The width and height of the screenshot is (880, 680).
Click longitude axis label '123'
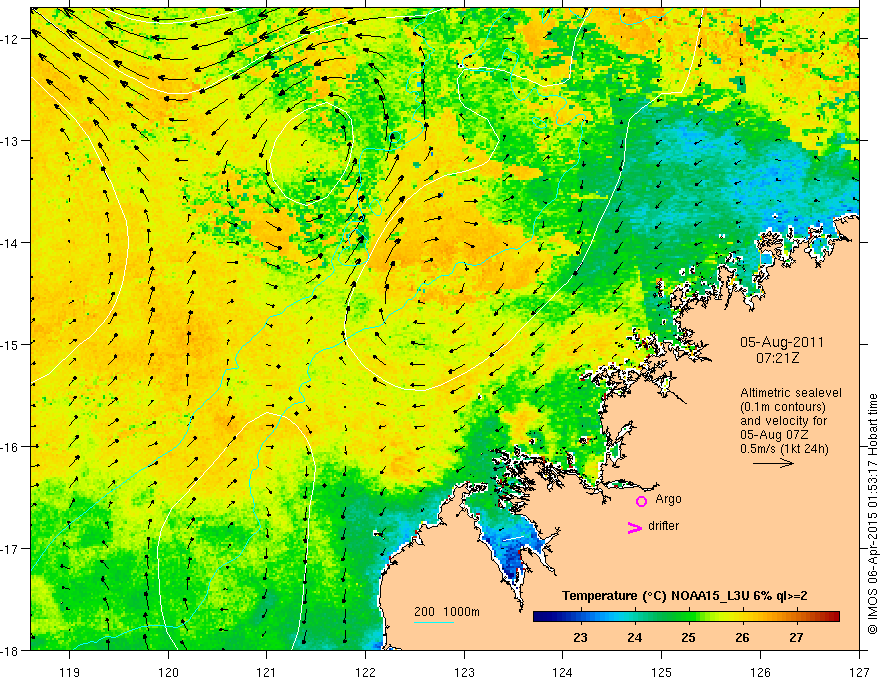tap(464, 672)
